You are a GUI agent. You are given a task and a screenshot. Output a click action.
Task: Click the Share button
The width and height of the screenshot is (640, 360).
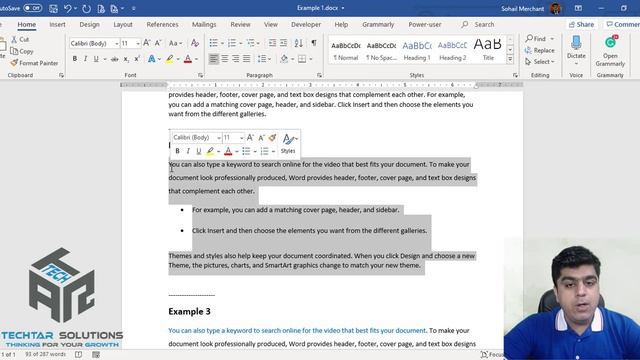[x=582, y=24]
